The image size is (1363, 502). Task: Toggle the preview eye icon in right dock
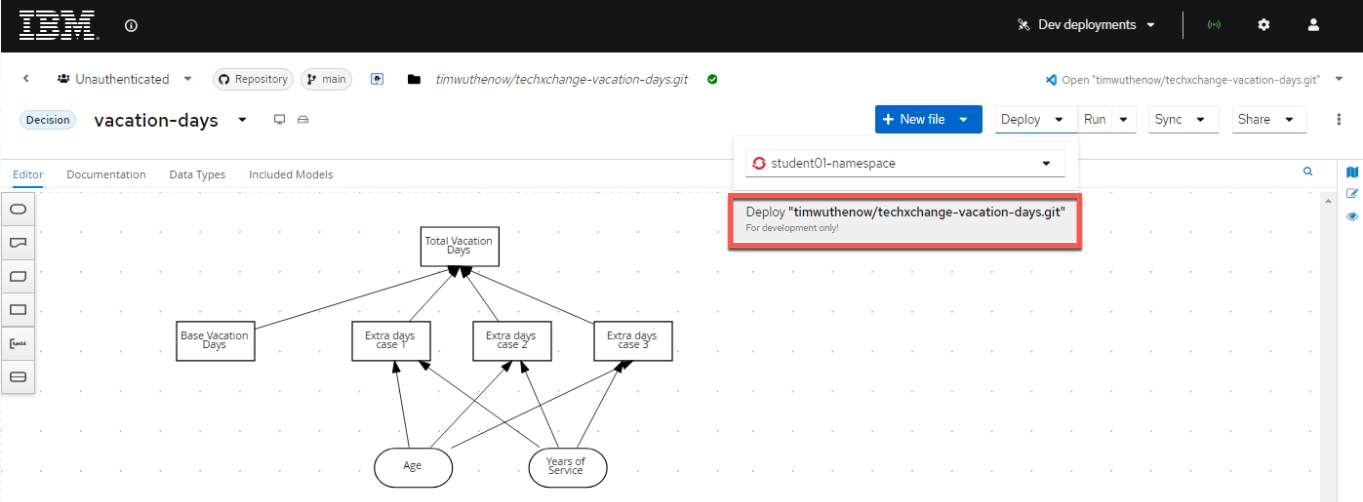[1352, 216]
